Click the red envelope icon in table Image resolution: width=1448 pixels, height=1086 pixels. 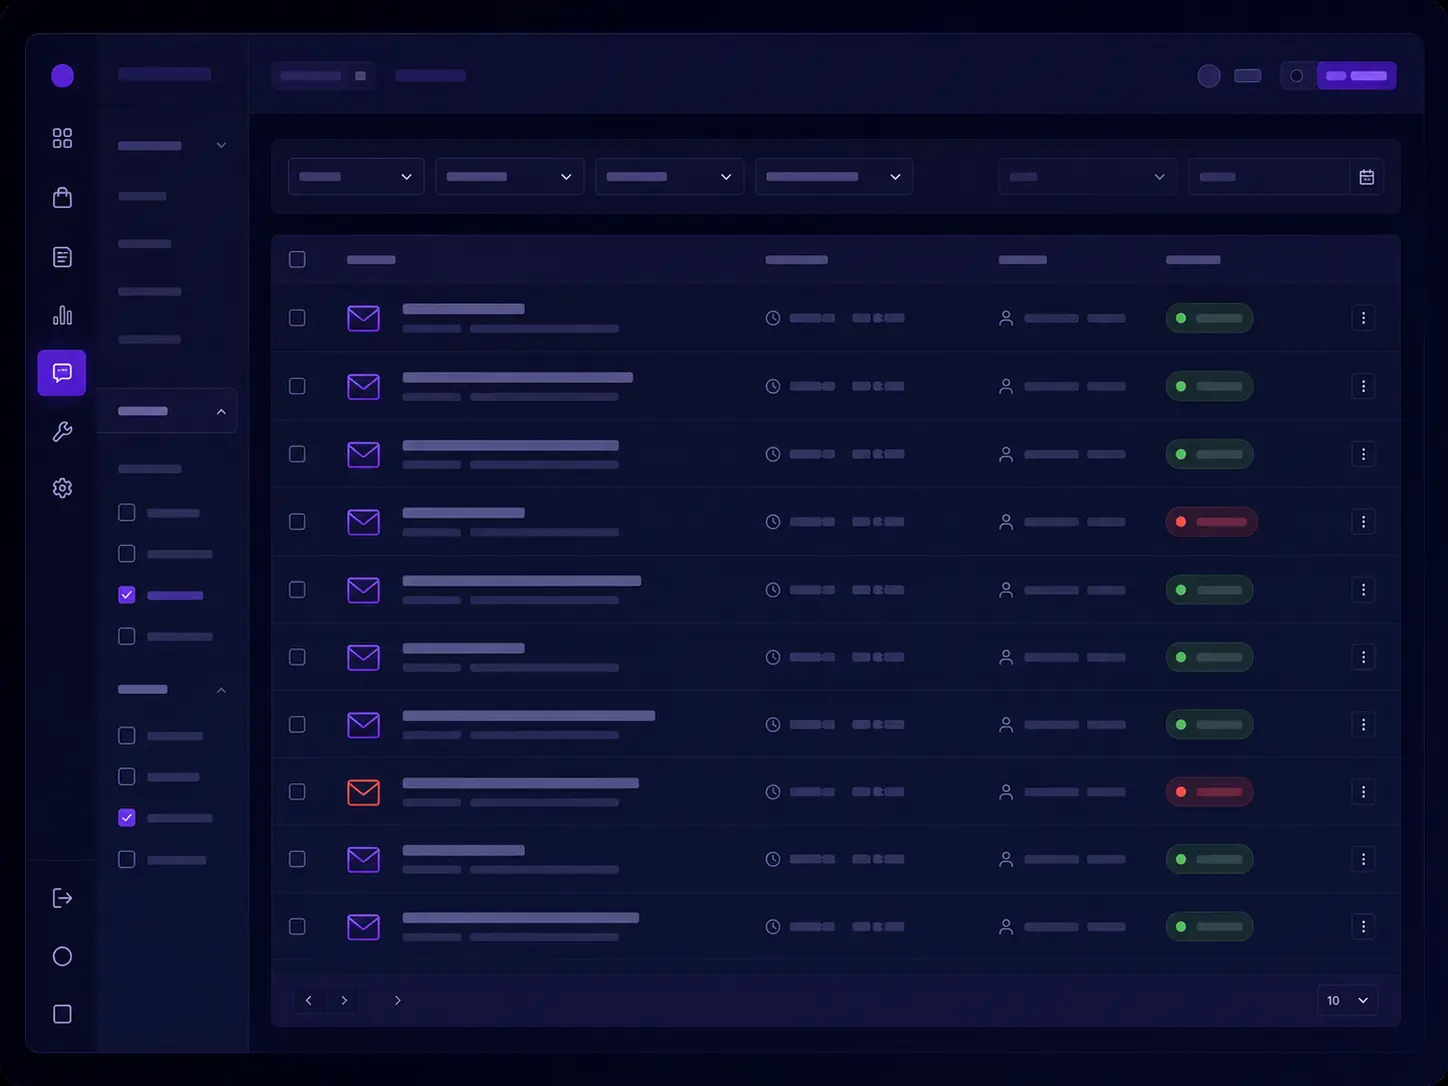[363, 792]
